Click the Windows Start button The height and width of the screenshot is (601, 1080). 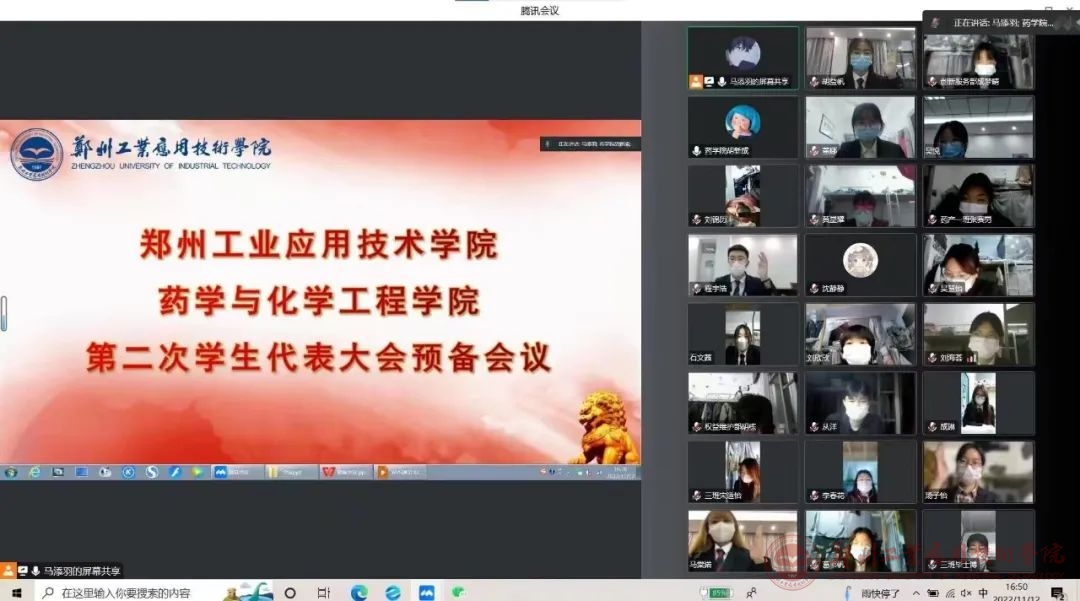pyautogui.click(x=17, y=592)
